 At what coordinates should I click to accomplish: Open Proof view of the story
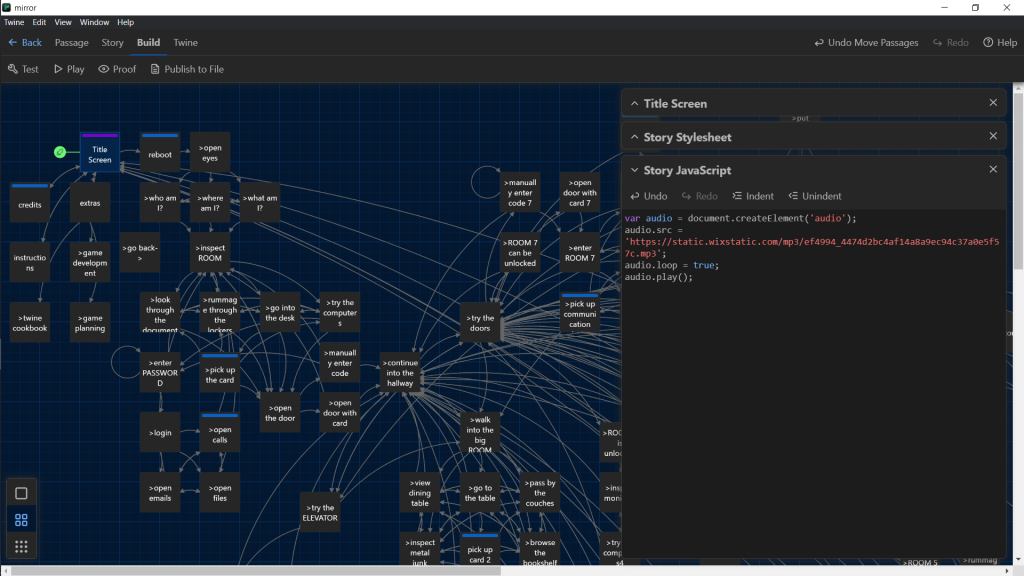tap(116, 69)
